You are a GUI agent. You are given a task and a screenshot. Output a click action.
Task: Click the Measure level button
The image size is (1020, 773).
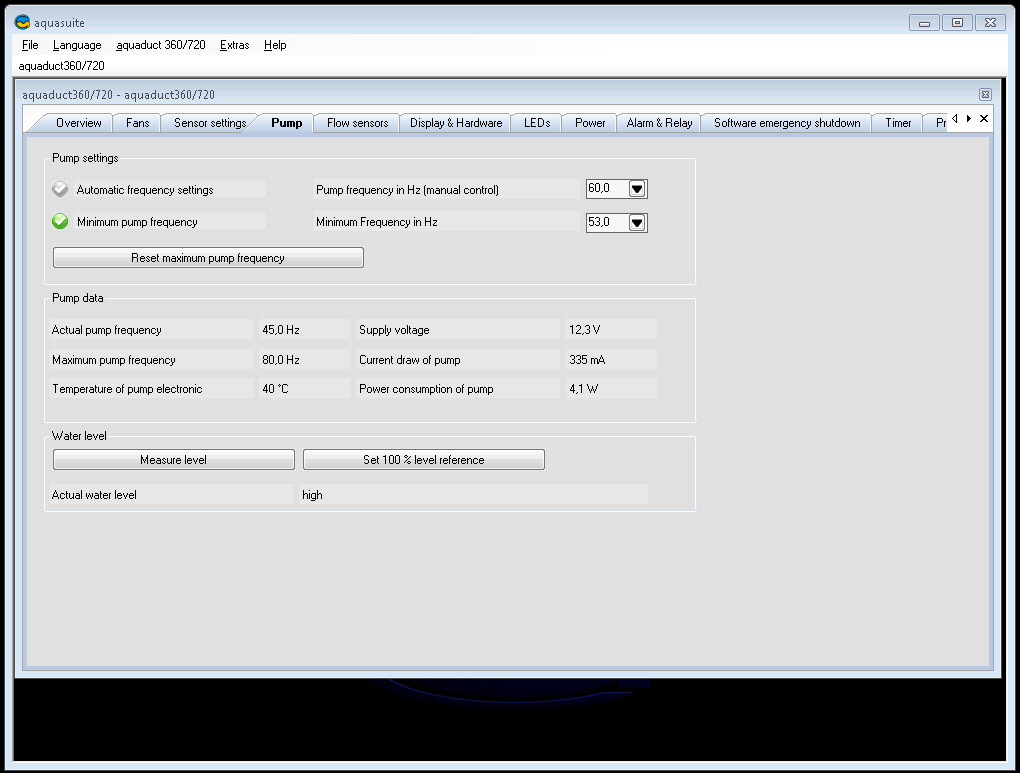pos(174,460)
